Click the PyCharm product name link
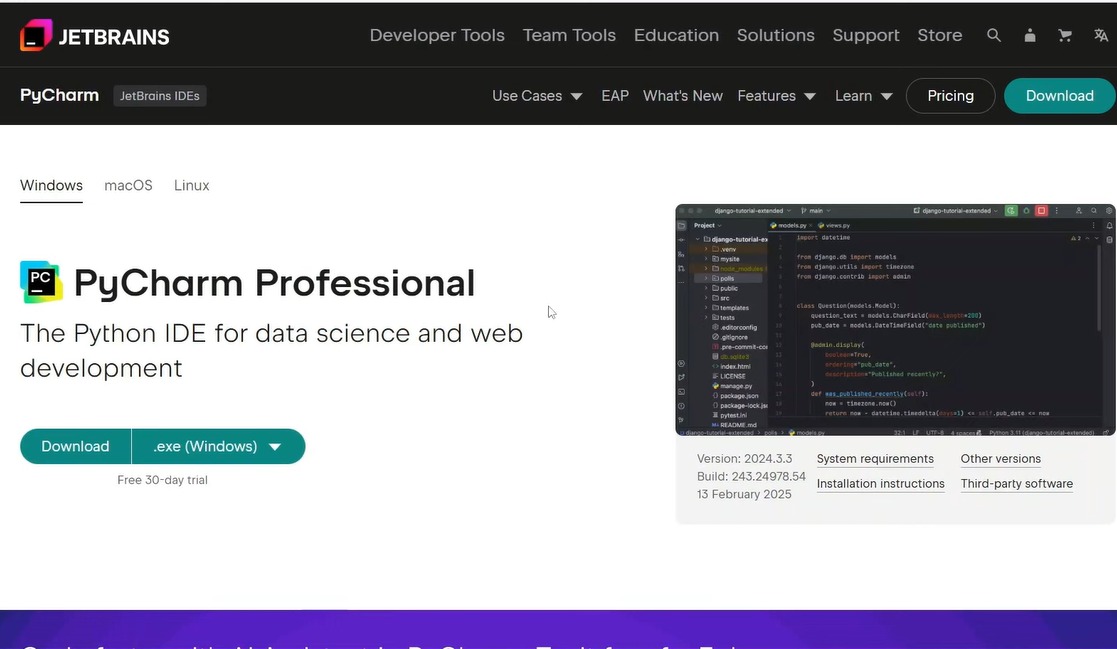 (59, 95)
